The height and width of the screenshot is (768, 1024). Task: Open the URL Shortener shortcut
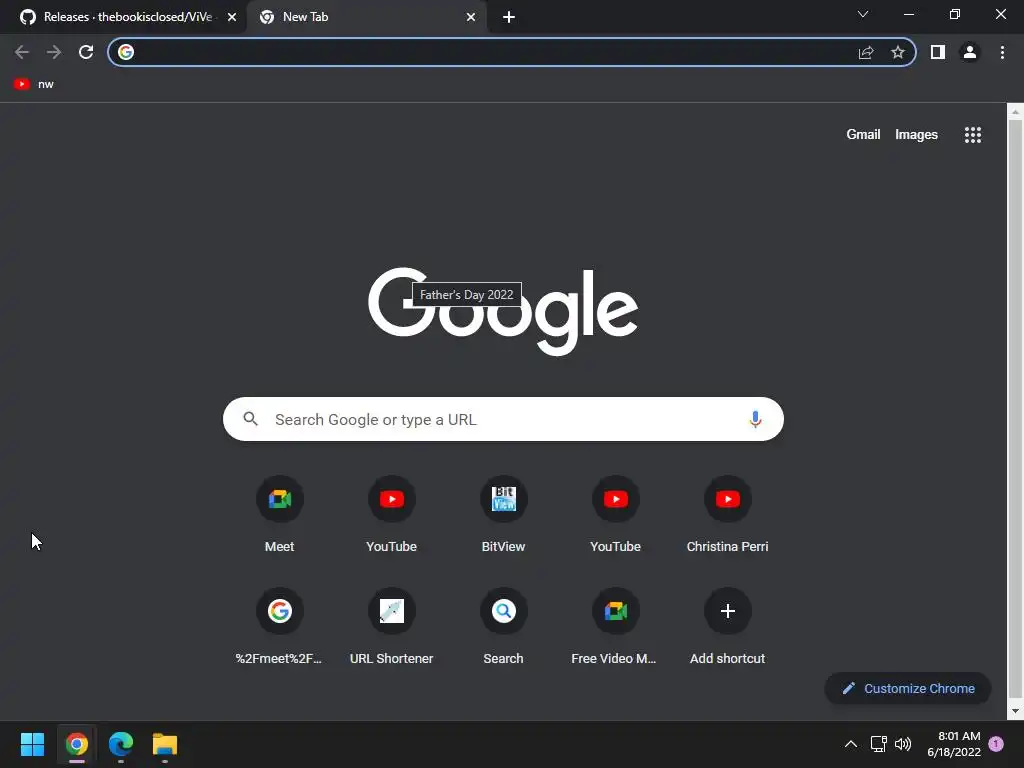click(391, 627)
